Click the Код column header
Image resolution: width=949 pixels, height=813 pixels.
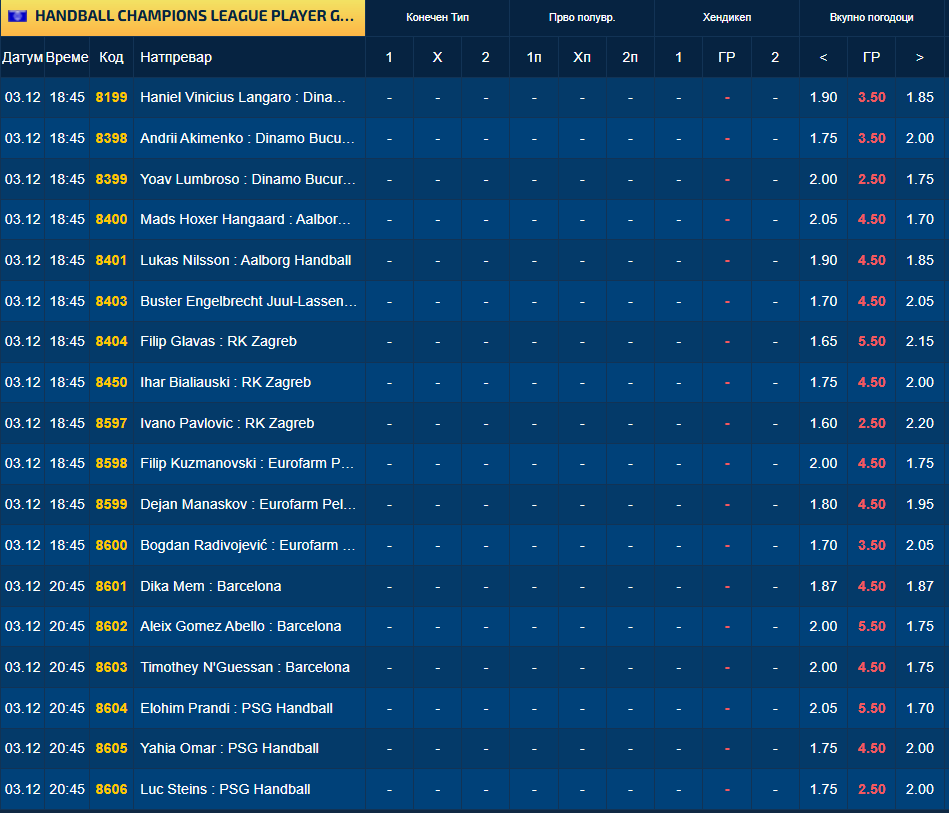click(x=111, y=57)
